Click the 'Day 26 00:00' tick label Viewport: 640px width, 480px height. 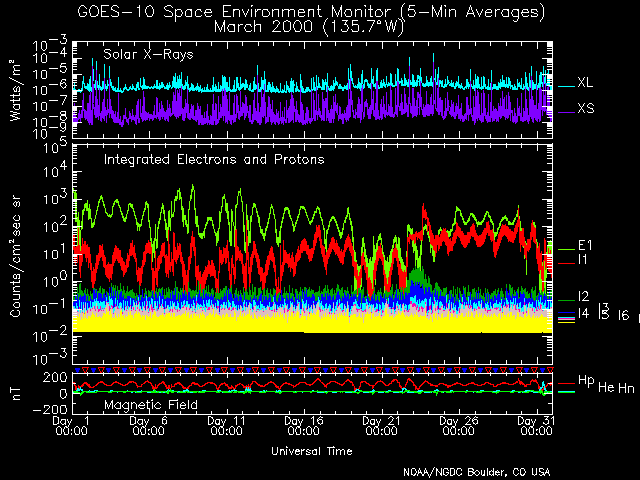pos(459,426)
